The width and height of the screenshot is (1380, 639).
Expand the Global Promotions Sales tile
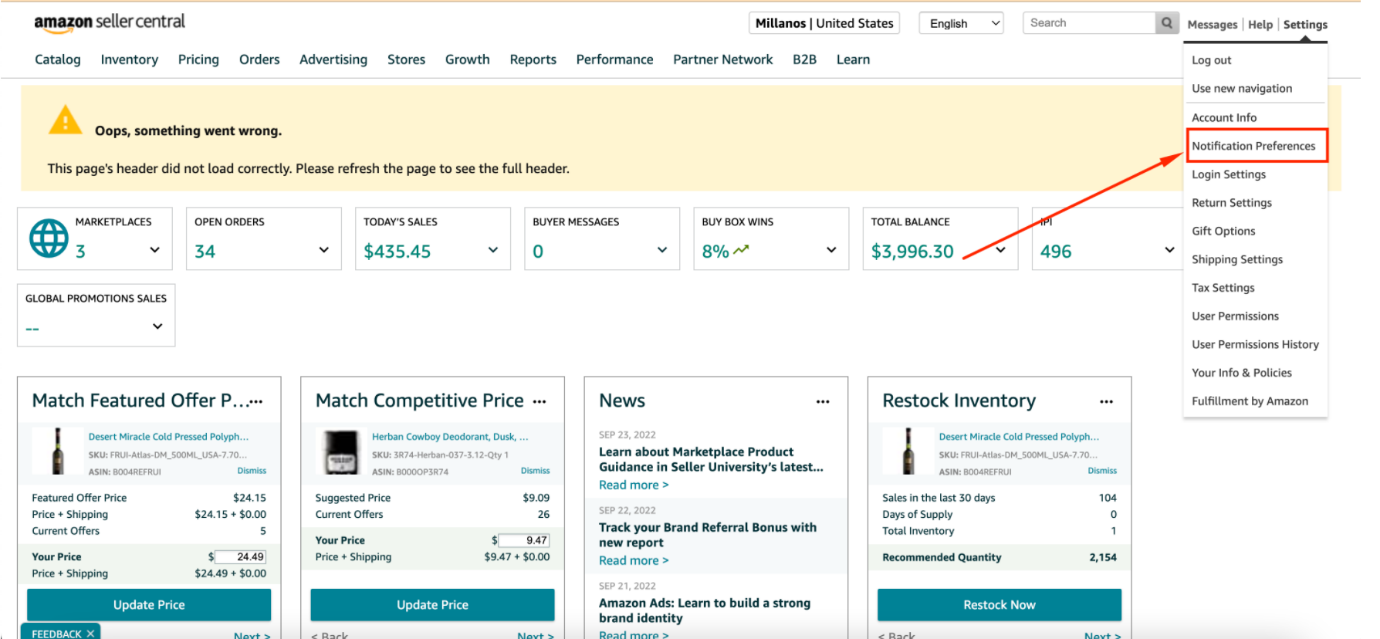[x=158, y=326]
